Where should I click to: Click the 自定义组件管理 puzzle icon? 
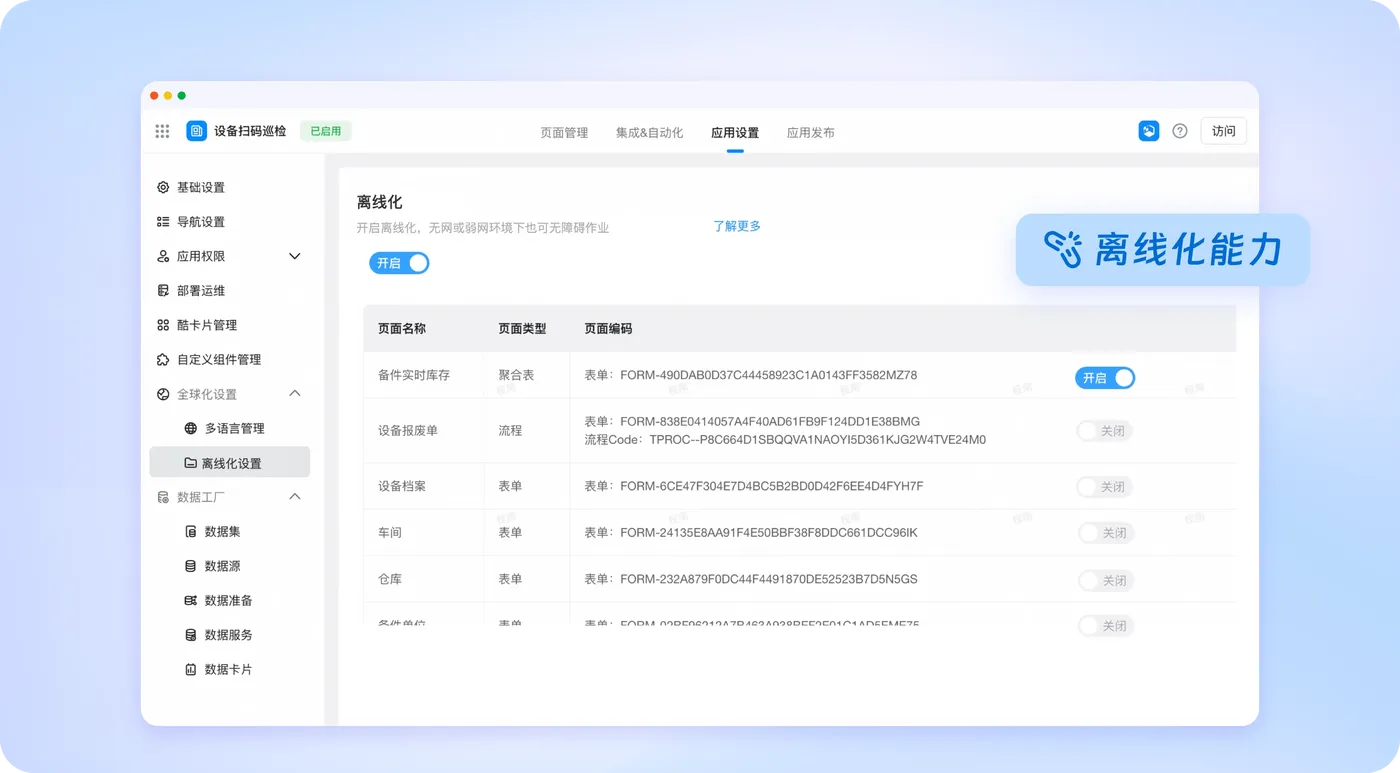click(163, 360)
